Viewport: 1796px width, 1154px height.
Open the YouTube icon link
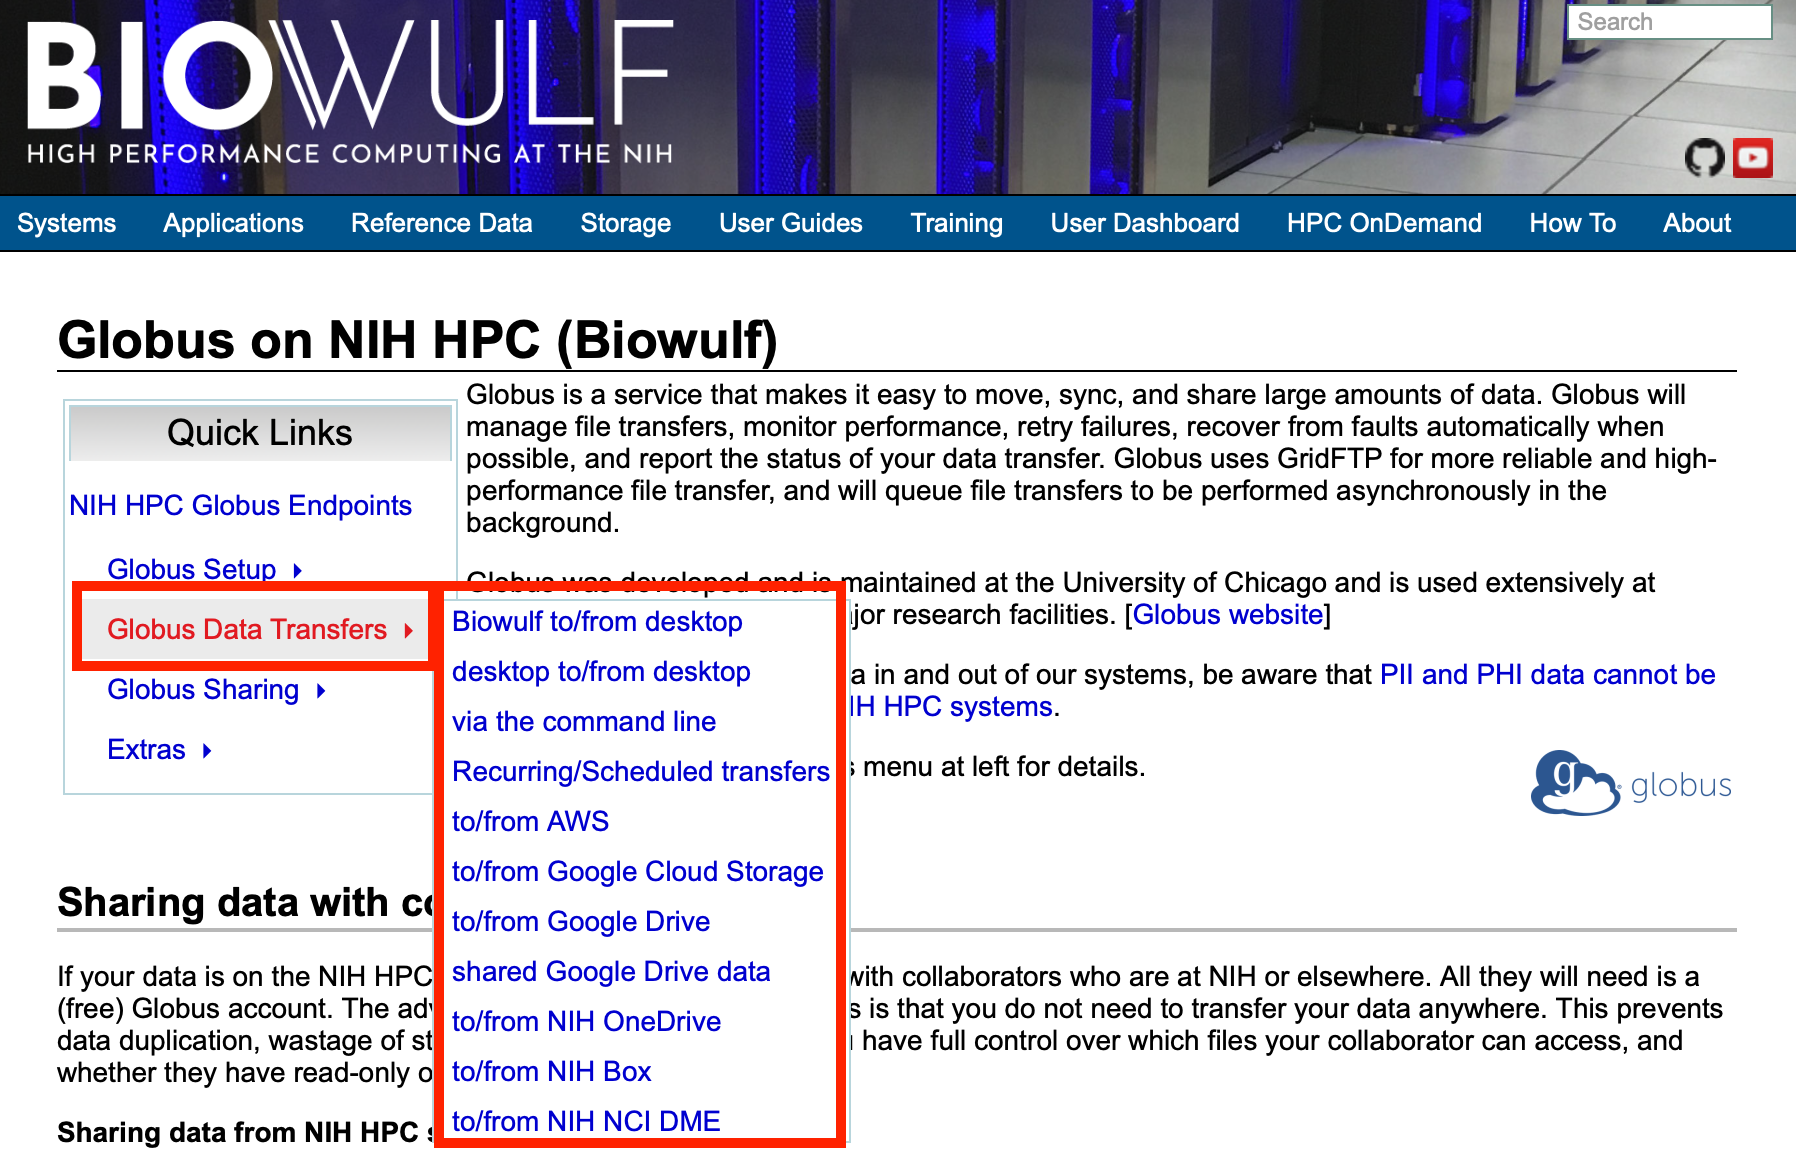click(1752, 158)
